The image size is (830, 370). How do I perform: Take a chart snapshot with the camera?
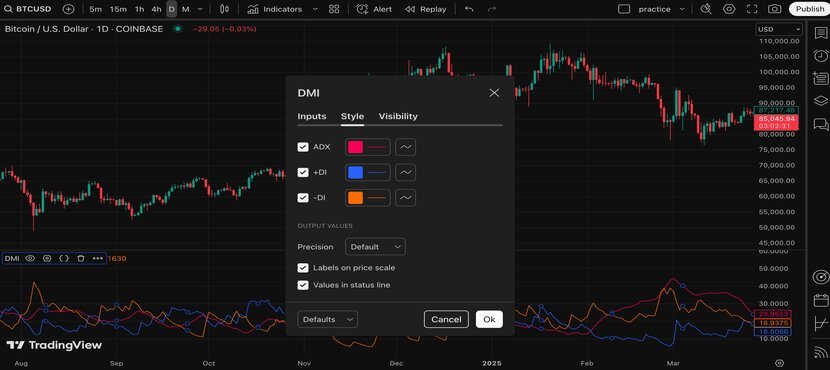(774, 9)
